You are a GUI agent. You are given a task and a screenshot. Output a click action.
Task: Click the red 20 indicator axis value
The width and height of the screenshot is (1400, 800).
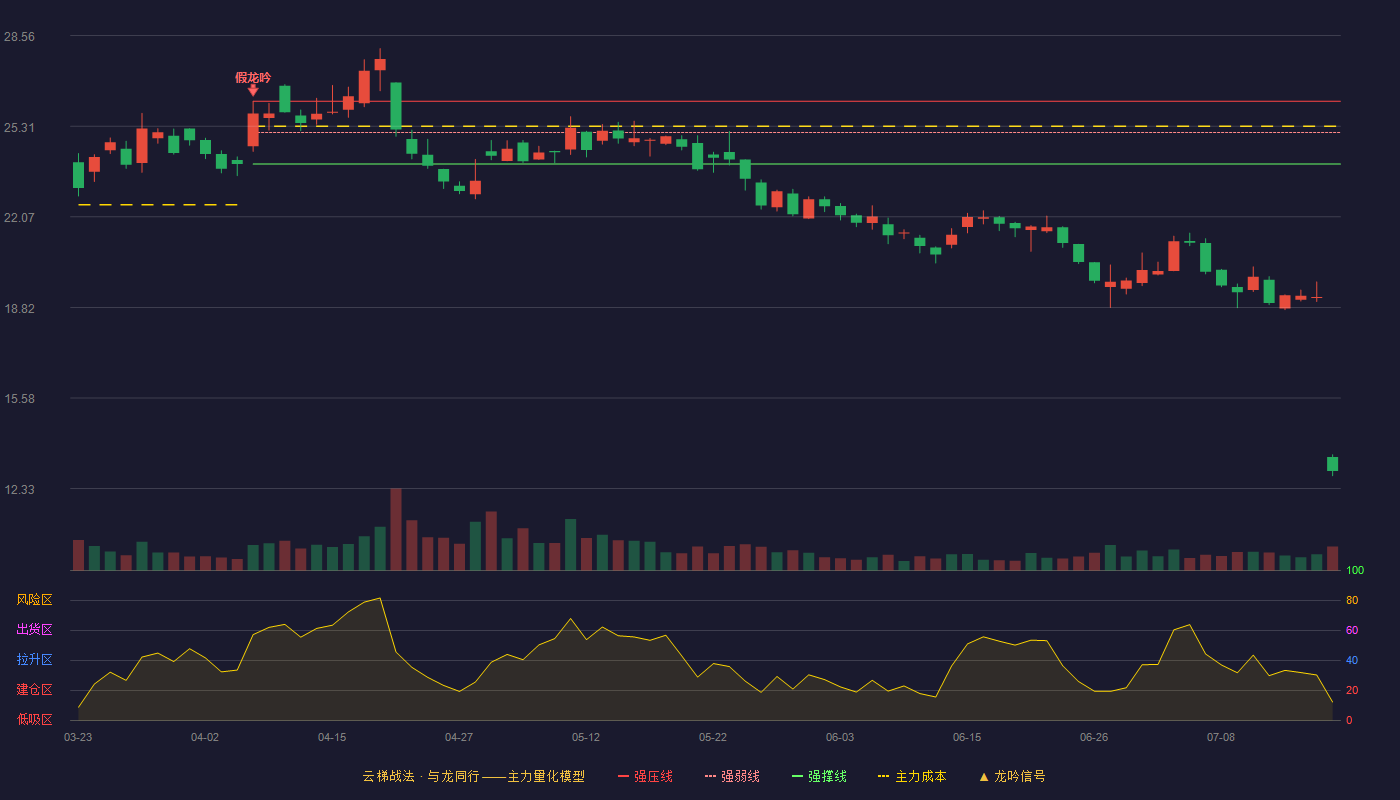click(1352, 690)
